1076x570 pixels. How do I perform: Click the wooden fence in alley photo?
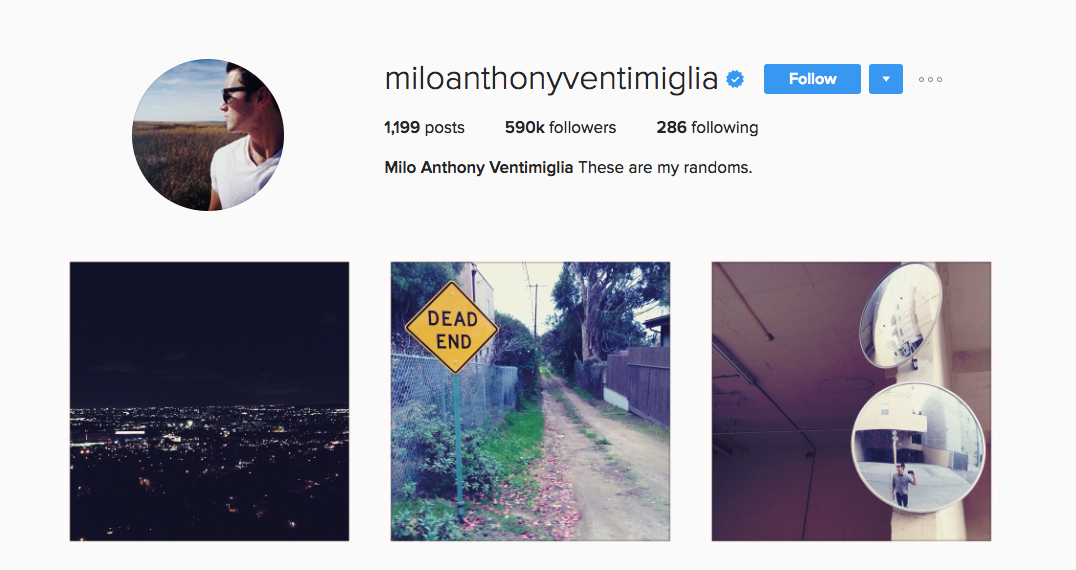[x=644, y=385]
